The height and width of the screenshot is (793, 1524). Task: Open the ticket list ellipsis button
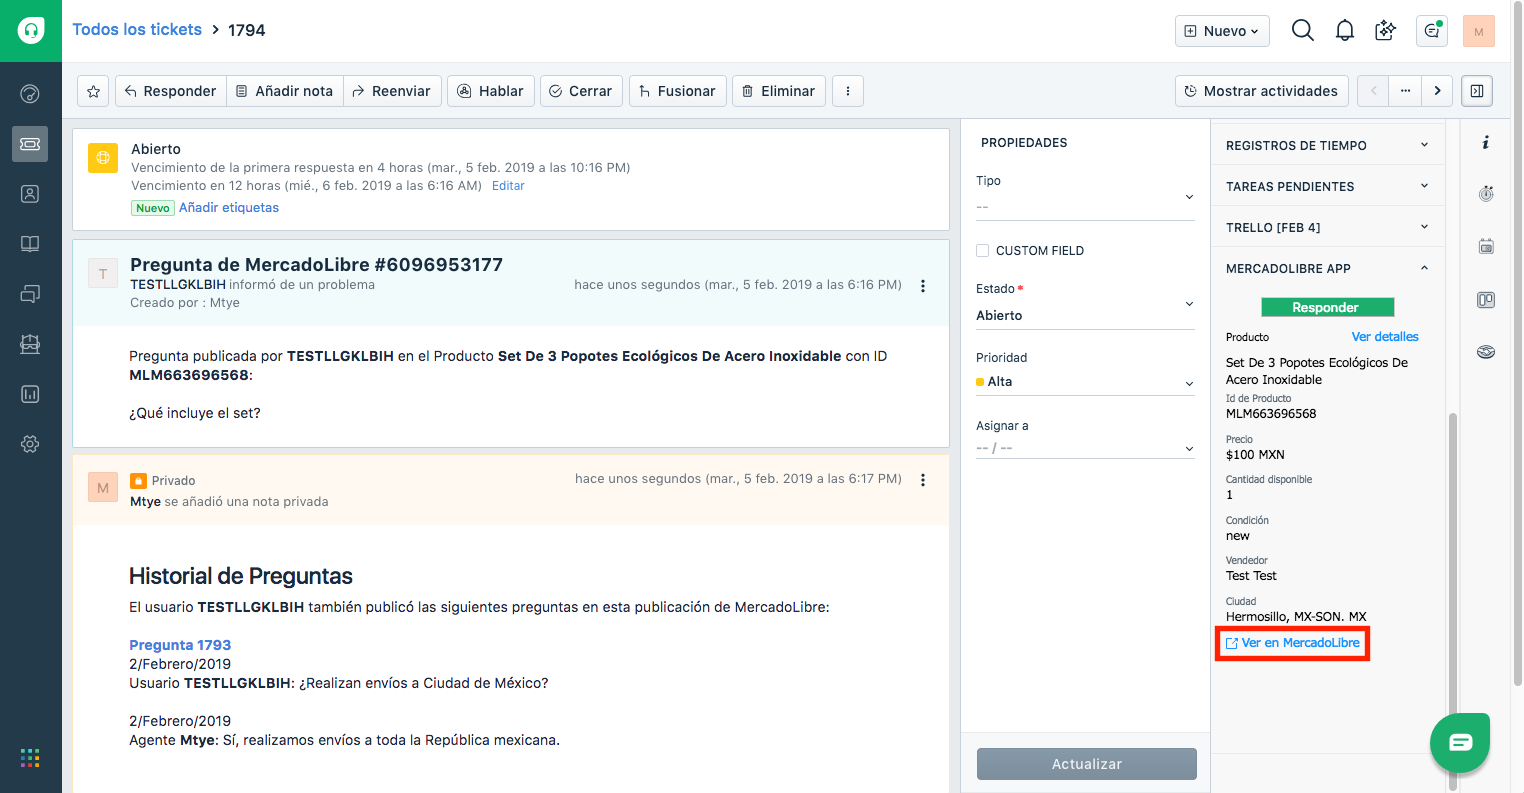coord(1405,91)
